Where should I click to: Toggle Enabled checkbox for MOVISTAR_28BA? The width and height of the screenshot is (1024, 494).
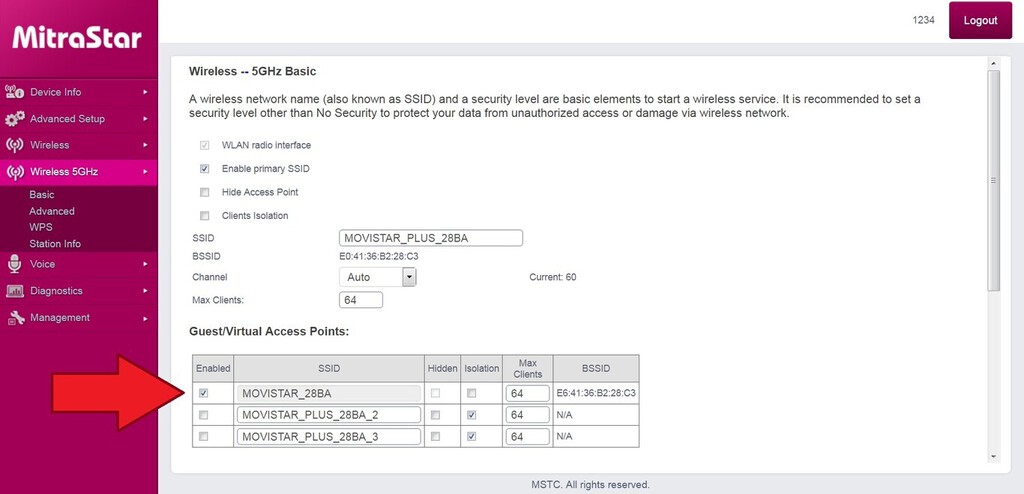204,393
